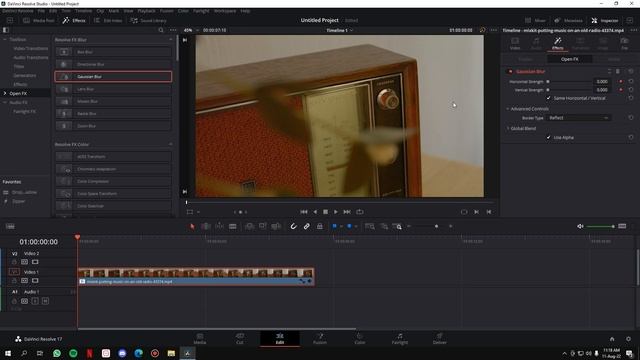The height and width of the screenshot is (360, 640).
Task: Collapse Global Blend section
Action: tap(508, 129)
